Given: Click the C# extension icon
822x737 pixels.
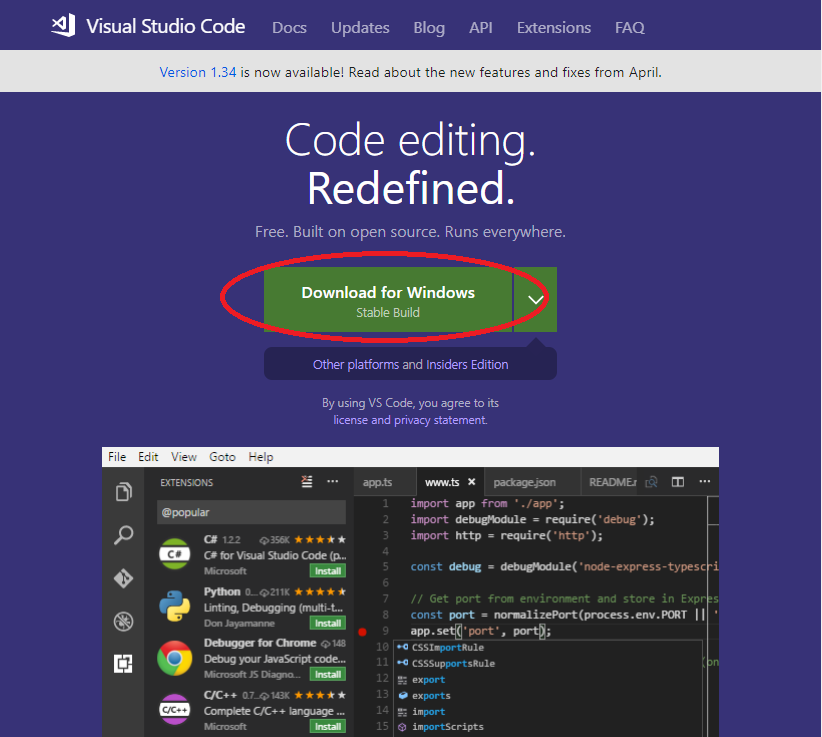Looking at the screenshot, I should coord(175,554).
